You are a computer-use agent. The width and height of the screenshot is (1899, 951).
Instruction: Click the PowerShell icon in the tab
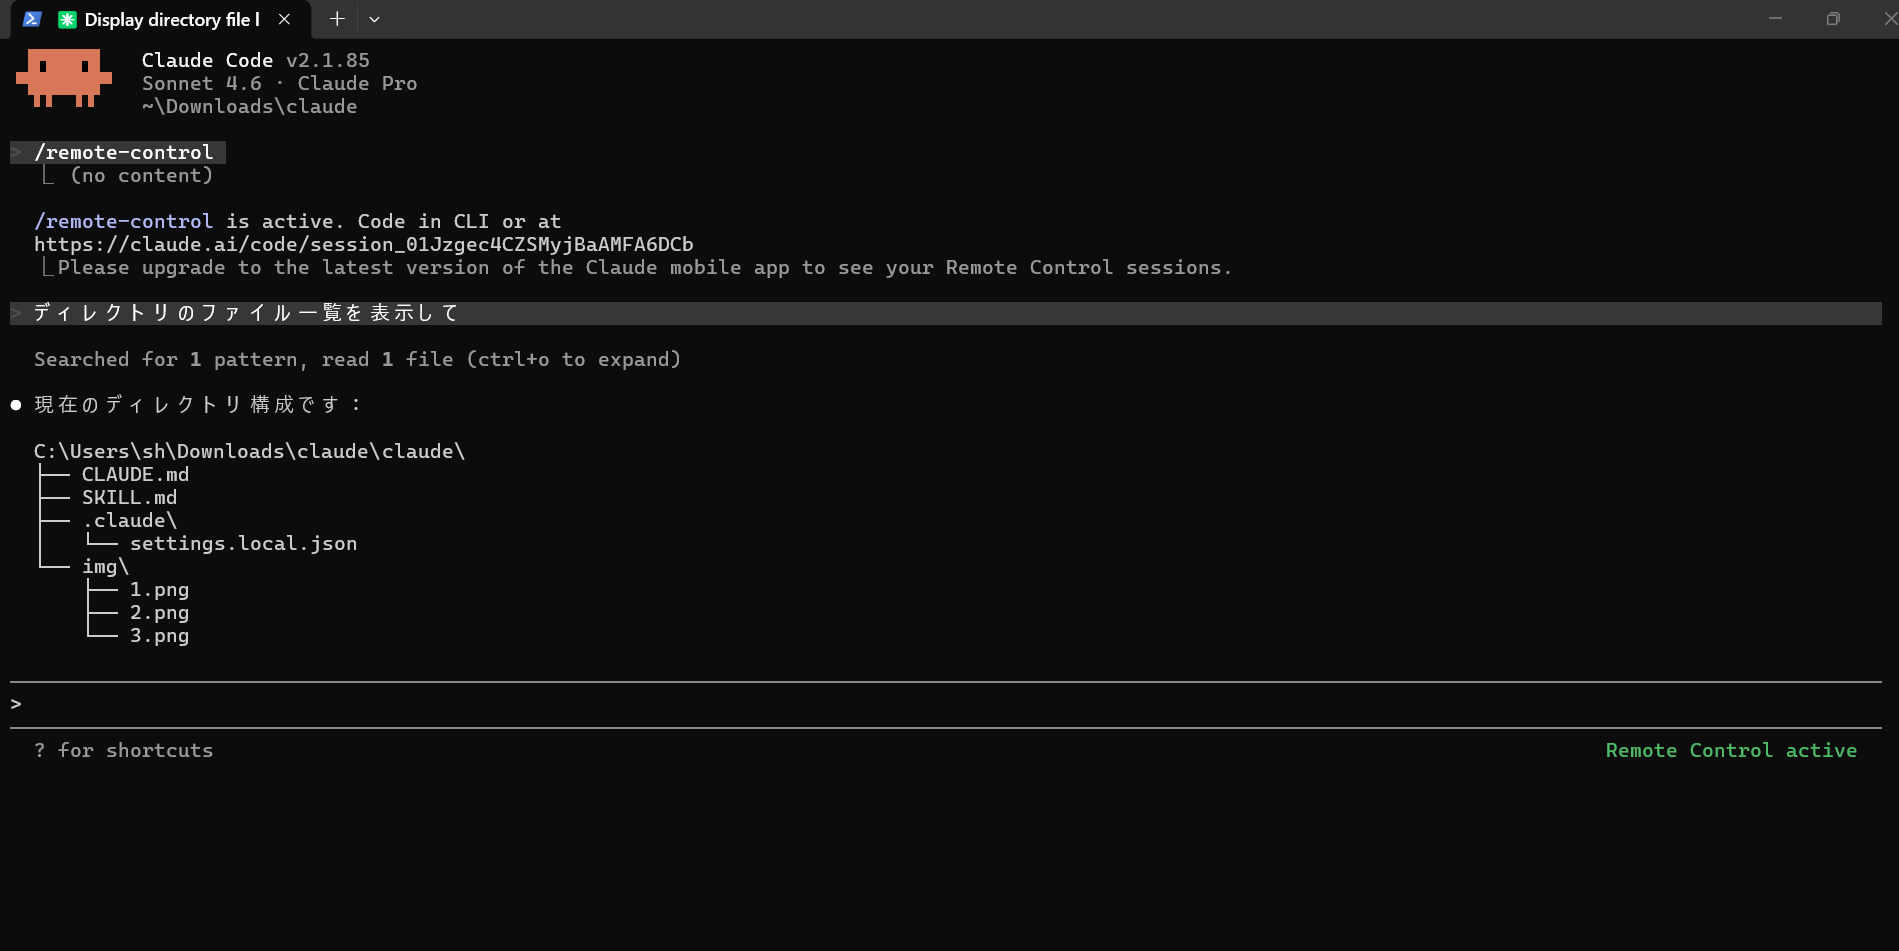click(30, 18)
